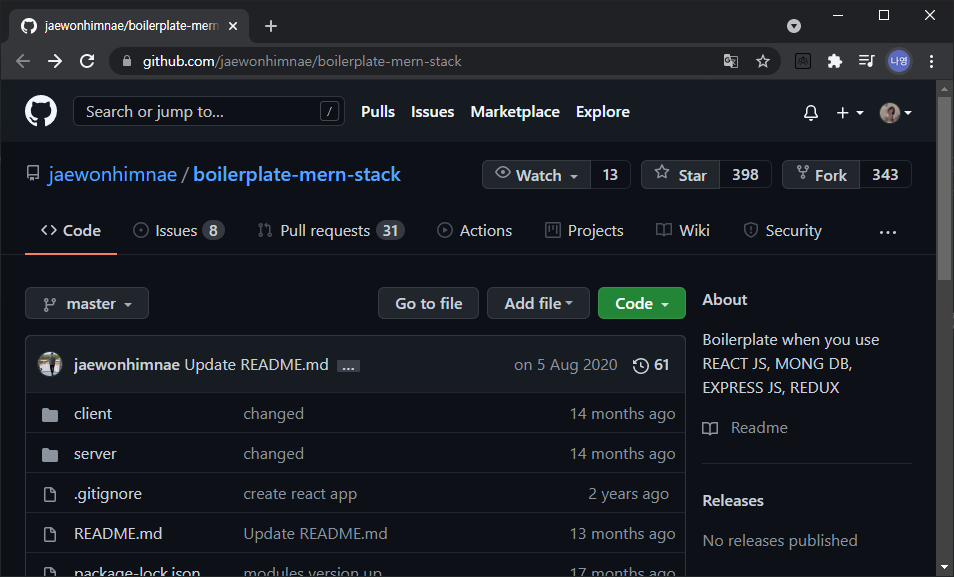Screen dimensions: 954x577
Task: Open Chrome profile avatar
Action: tap(899, 61)
